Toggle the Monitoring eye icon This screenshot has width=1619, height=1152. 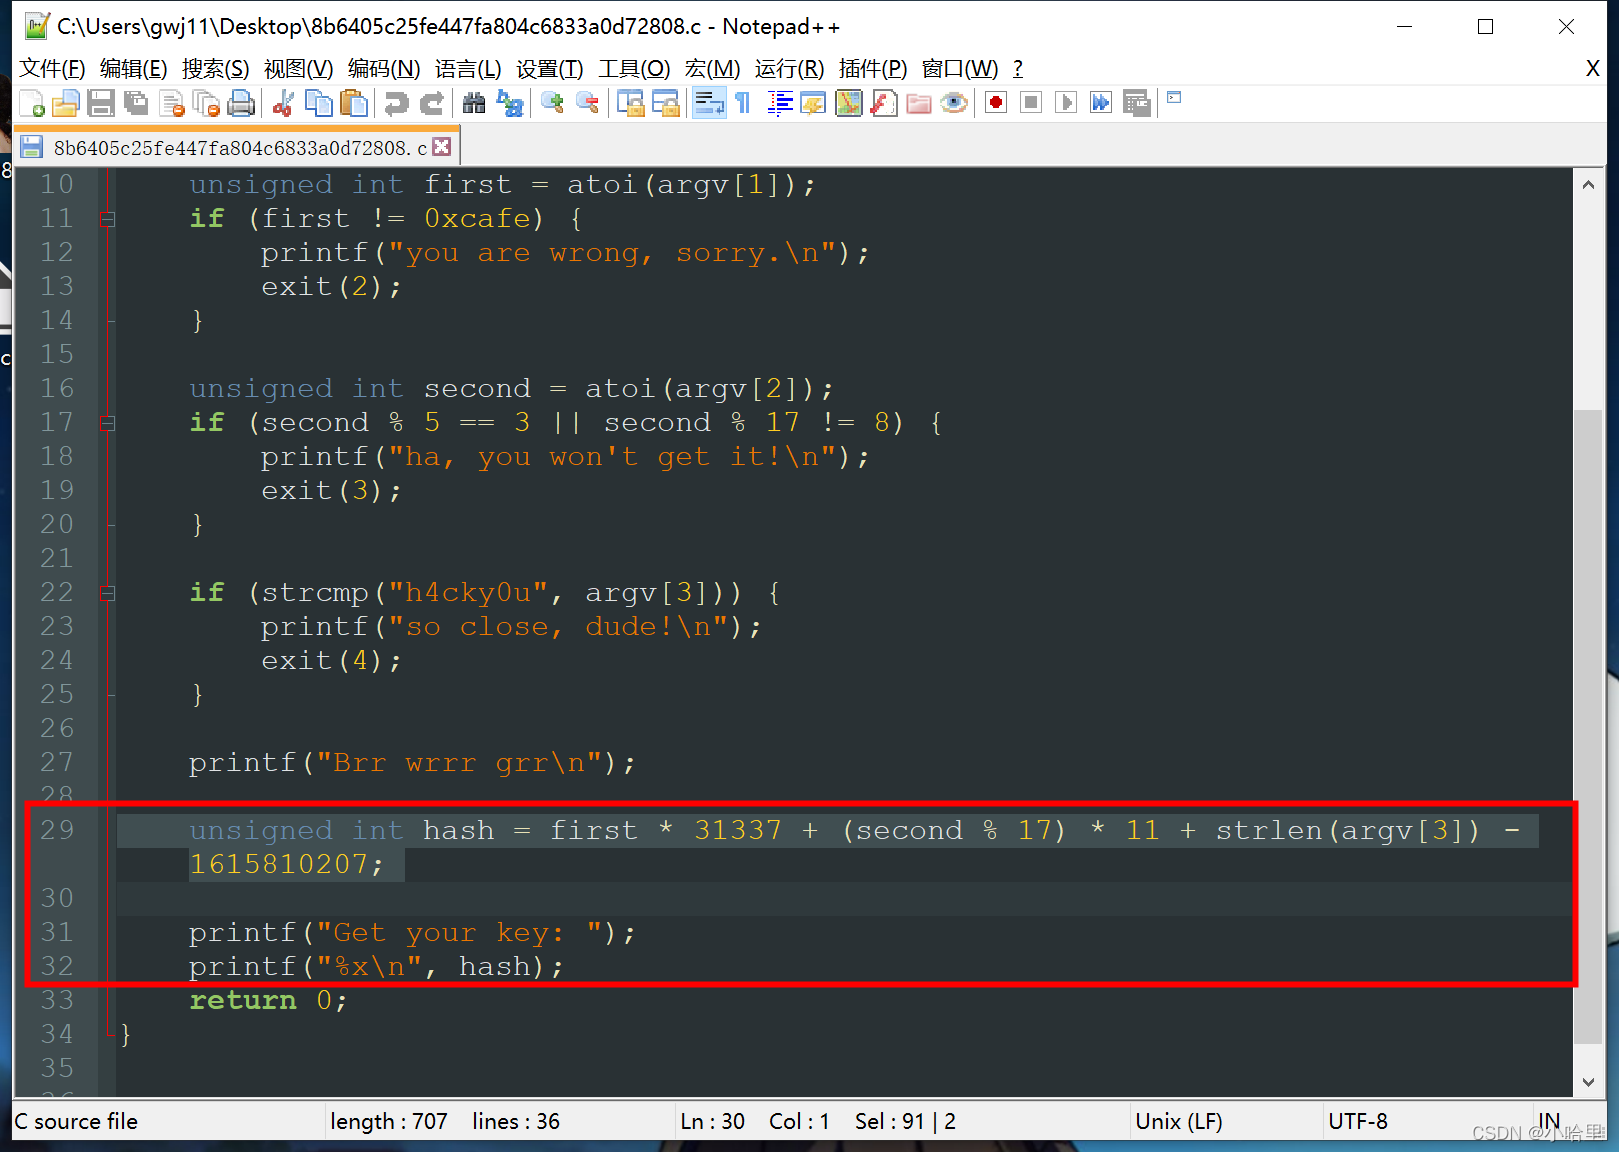[x=954, y=103]
